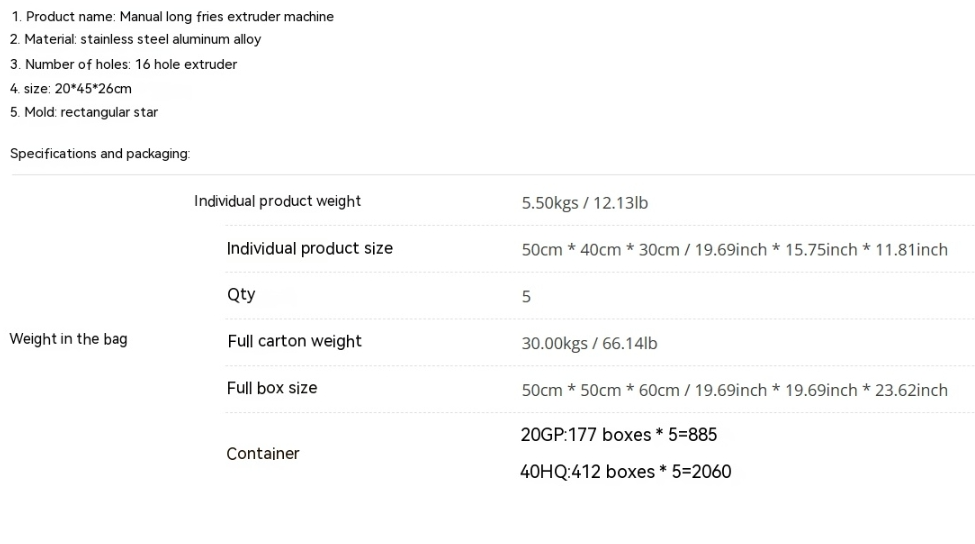Click the 40HQ:412 boxes text

pyautogui.click(x=626, y=472)
